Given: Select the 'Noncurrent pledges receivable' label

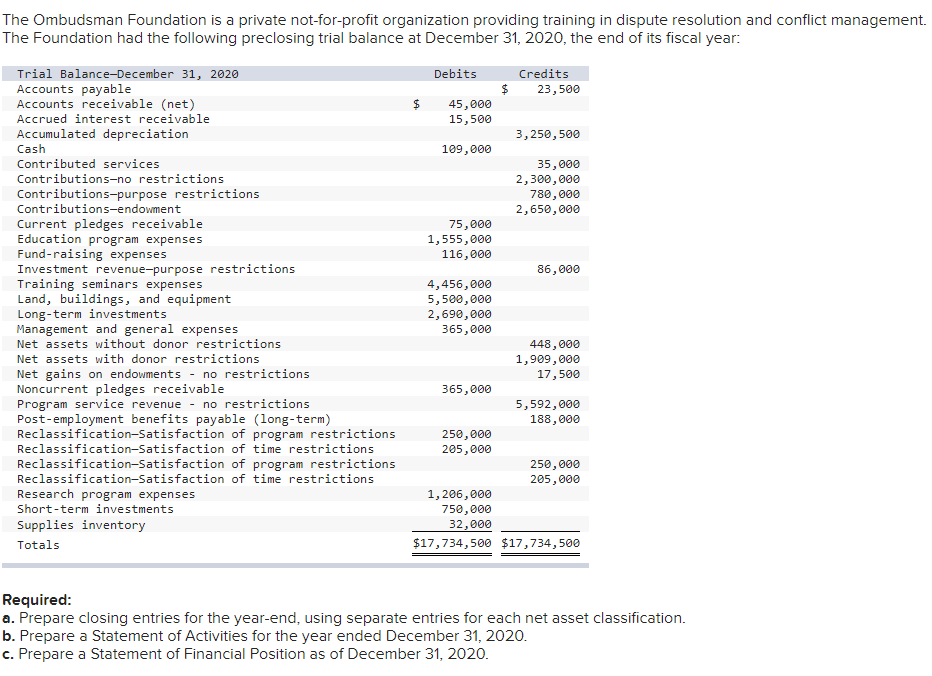Looking at the screenshot, I should [x=120, y=389].
